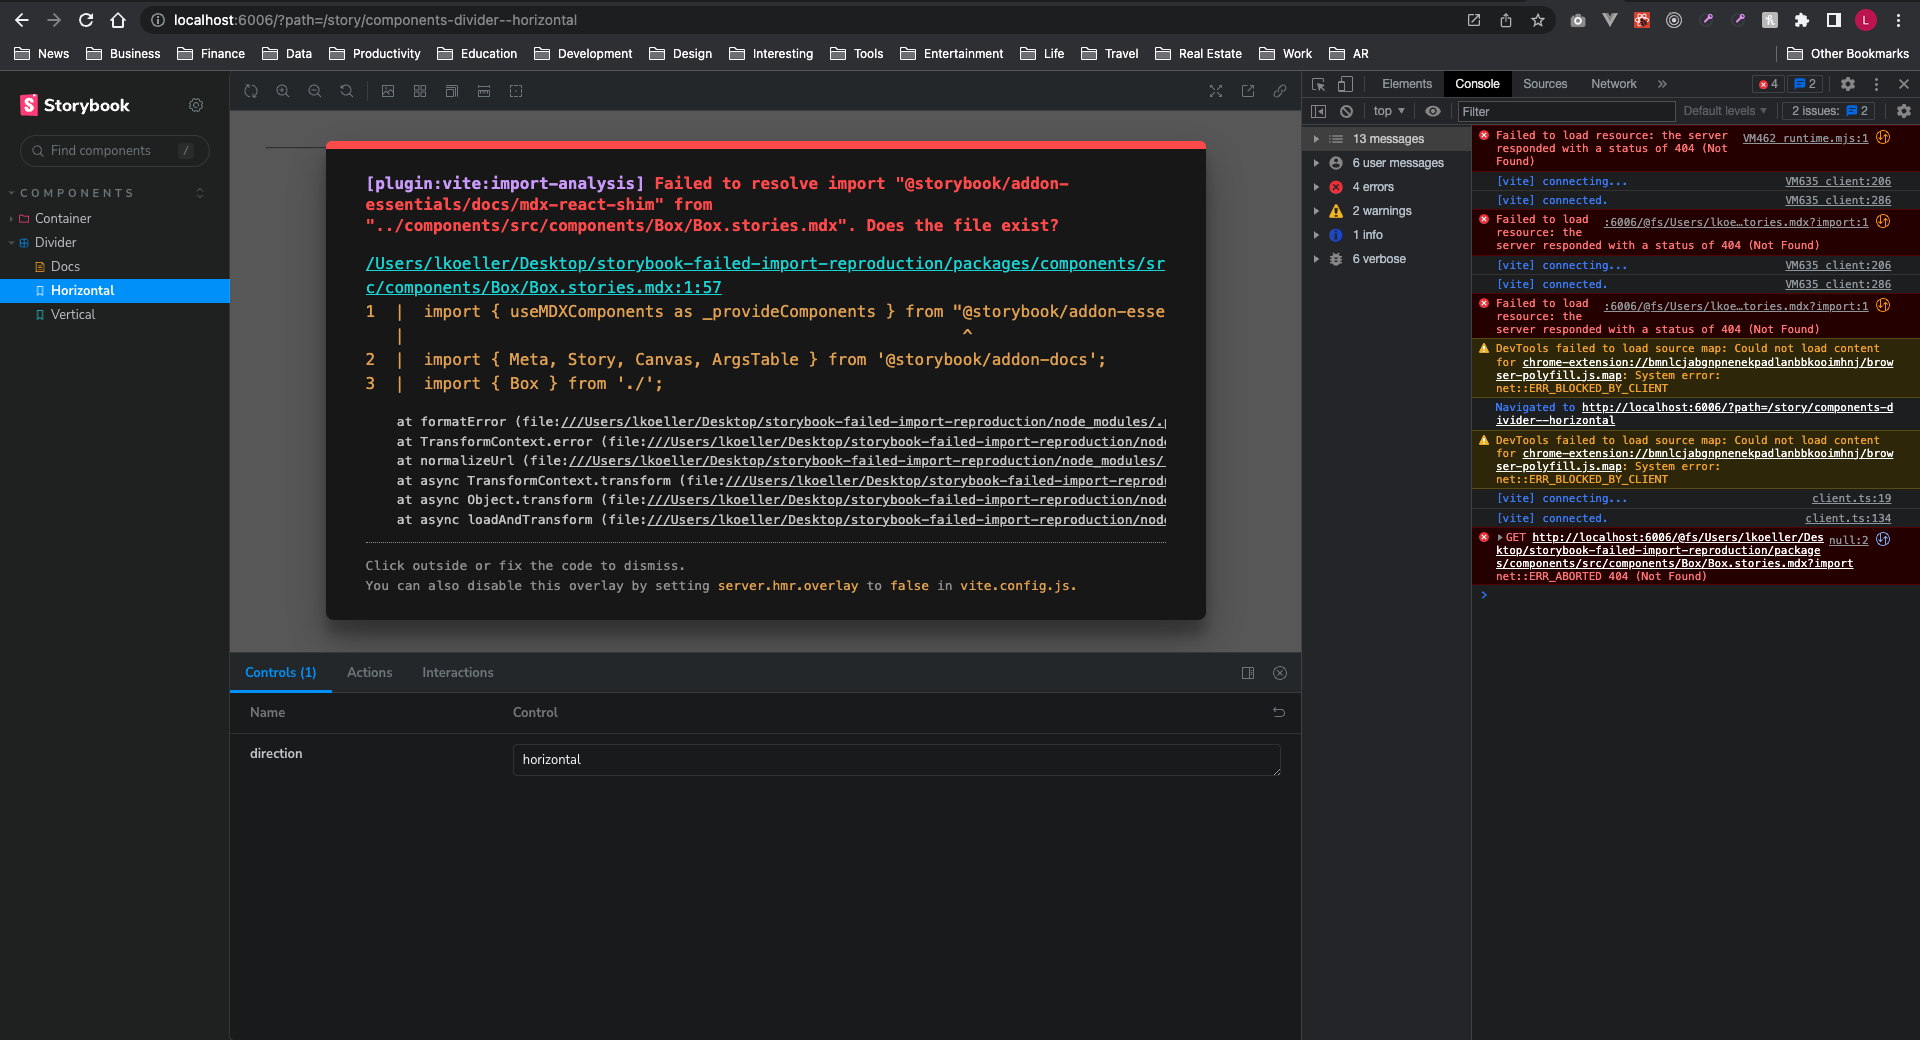The image size is (1920, 1040).
Task: Reset zoom in Storybook toolbar
Action: pyautogui.click(x=347, y=91)
